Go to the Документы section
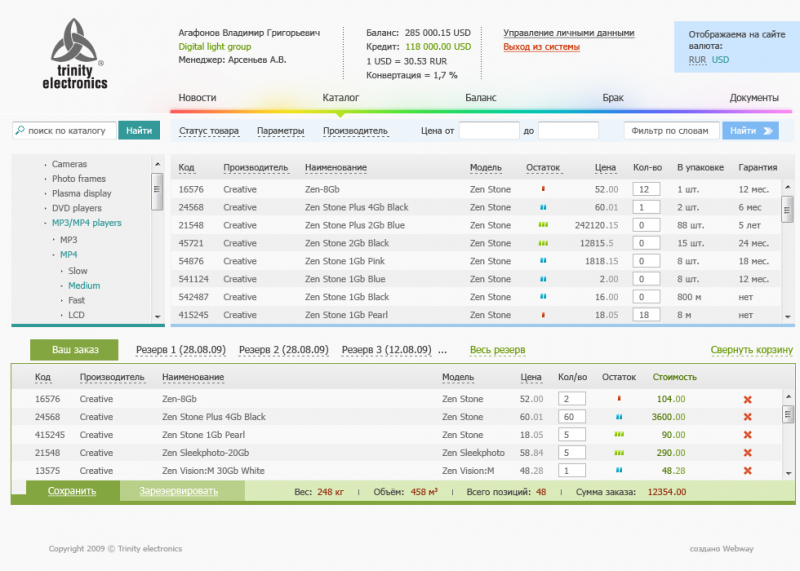800x571 pixels. 754,97
